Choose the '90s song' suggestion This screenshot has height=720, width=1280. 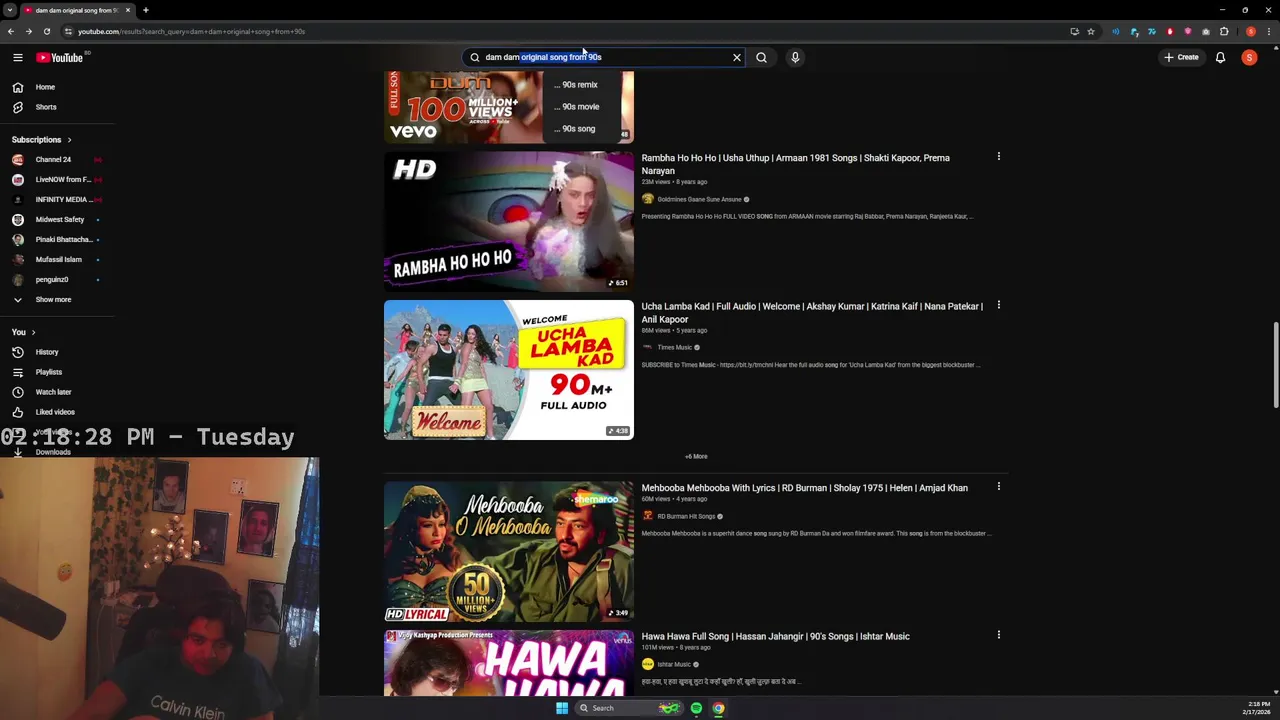(x=575, y=129)
